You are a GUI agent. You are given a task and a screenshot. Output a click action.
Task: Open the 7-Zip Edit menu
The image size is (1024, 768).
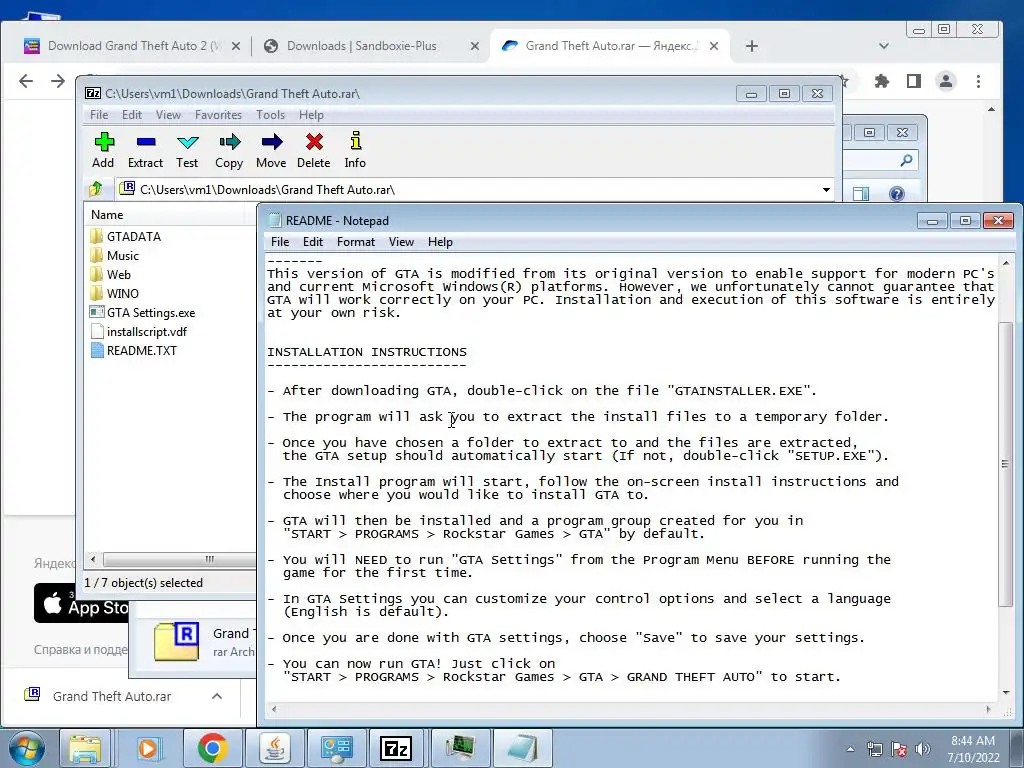[131, 114]
